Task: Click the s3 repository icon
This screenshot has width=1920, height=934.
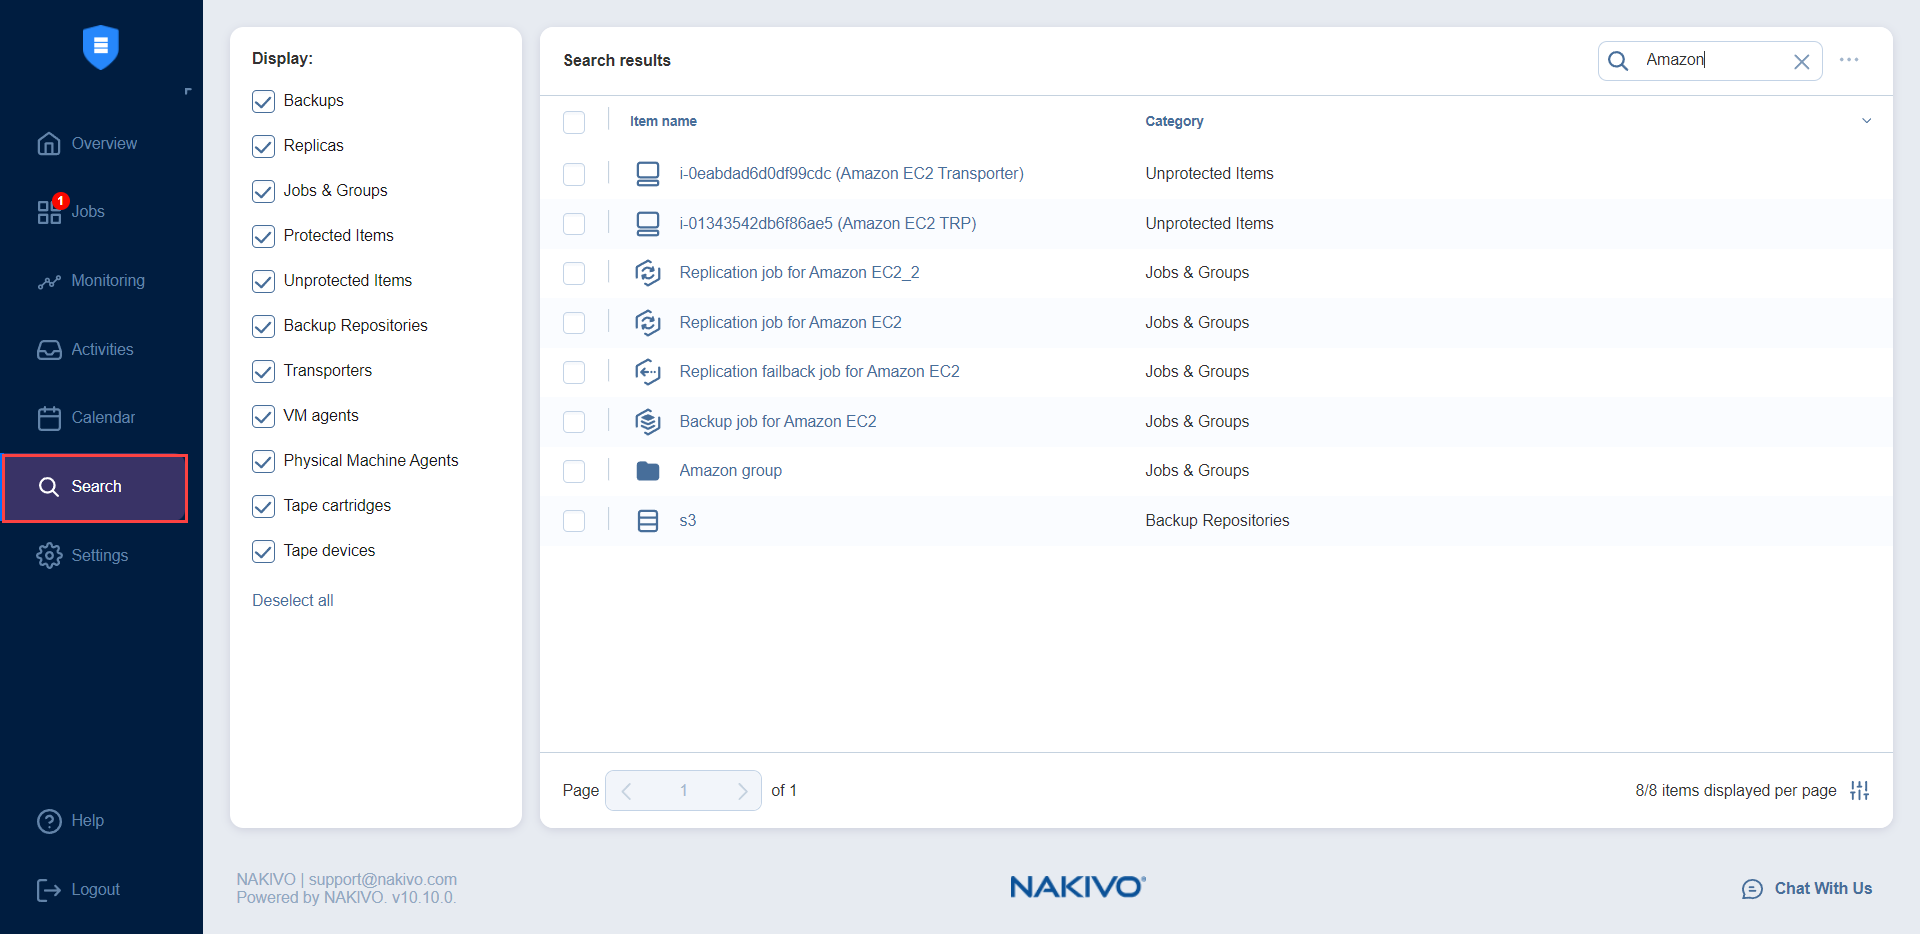Action: click(x=648, y=521)
